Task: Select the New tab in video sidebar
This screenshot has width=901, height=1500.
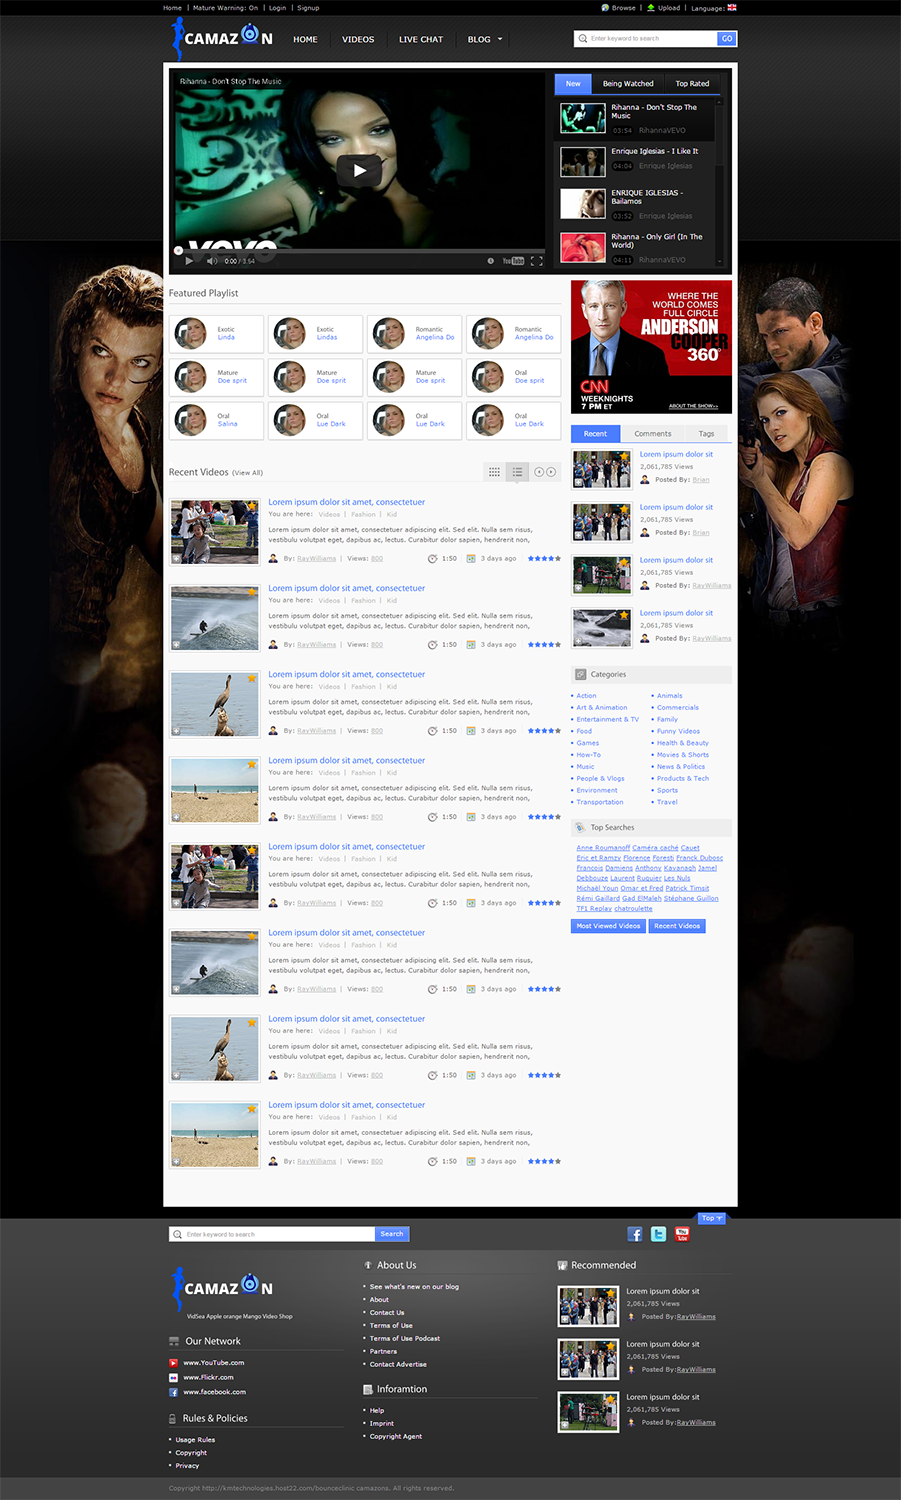Action: (573, 83)
